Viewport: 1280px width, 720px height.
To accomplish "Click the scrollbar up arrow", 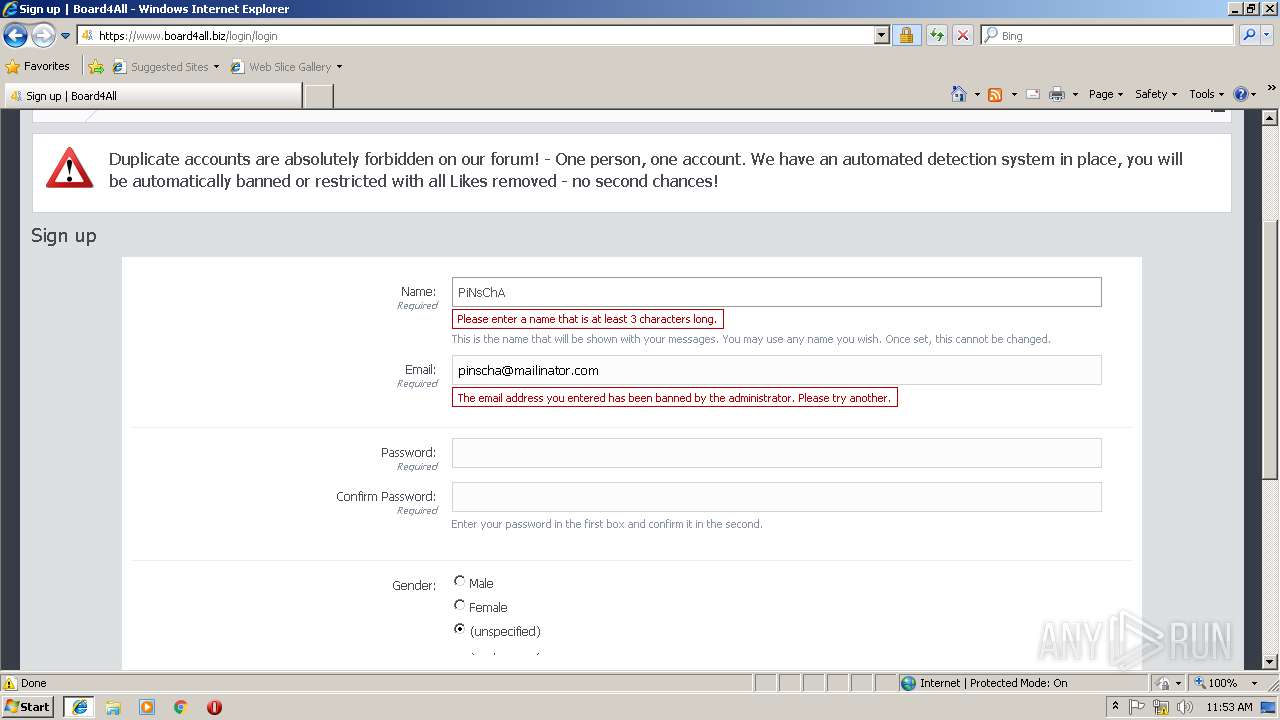I will (1271, 118).
